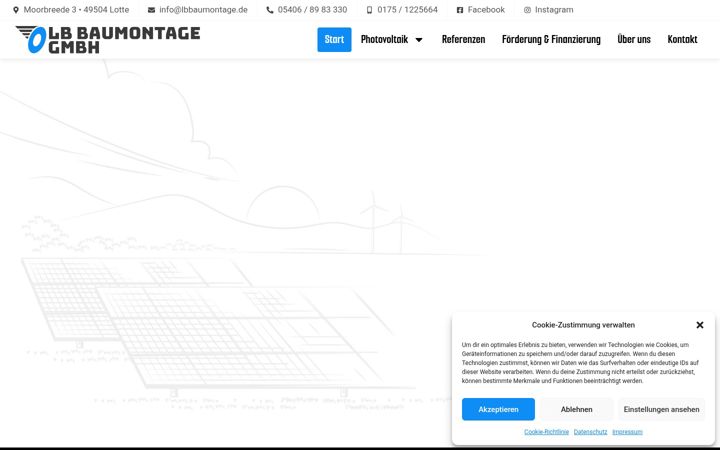Click the Instagram logo icon
Image resolution: width=720 pixels, height=450 pixels.
click(527, 10)
